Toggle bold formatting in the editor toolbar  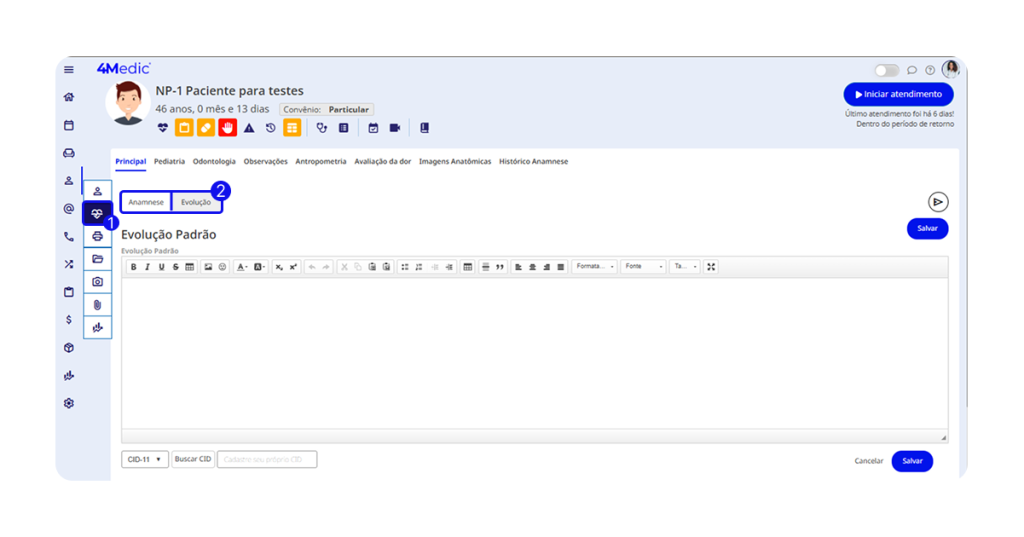(133, 267)
